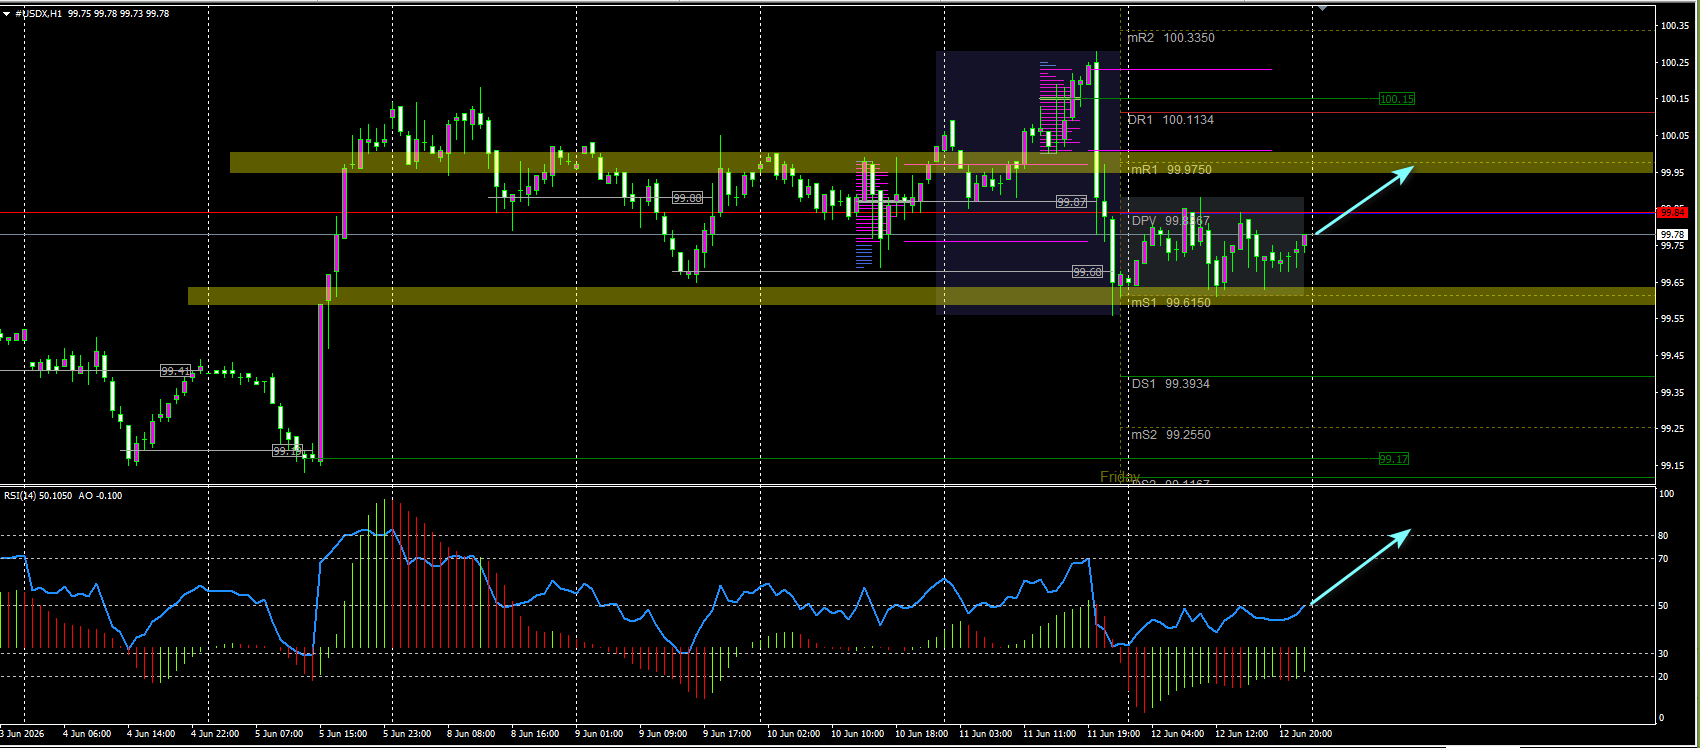Image resolution: width=1700 pixels, height=748 pixels.
Task: Click the mS1 99.6150 pivot label
Action: (x=1170, y=302)
